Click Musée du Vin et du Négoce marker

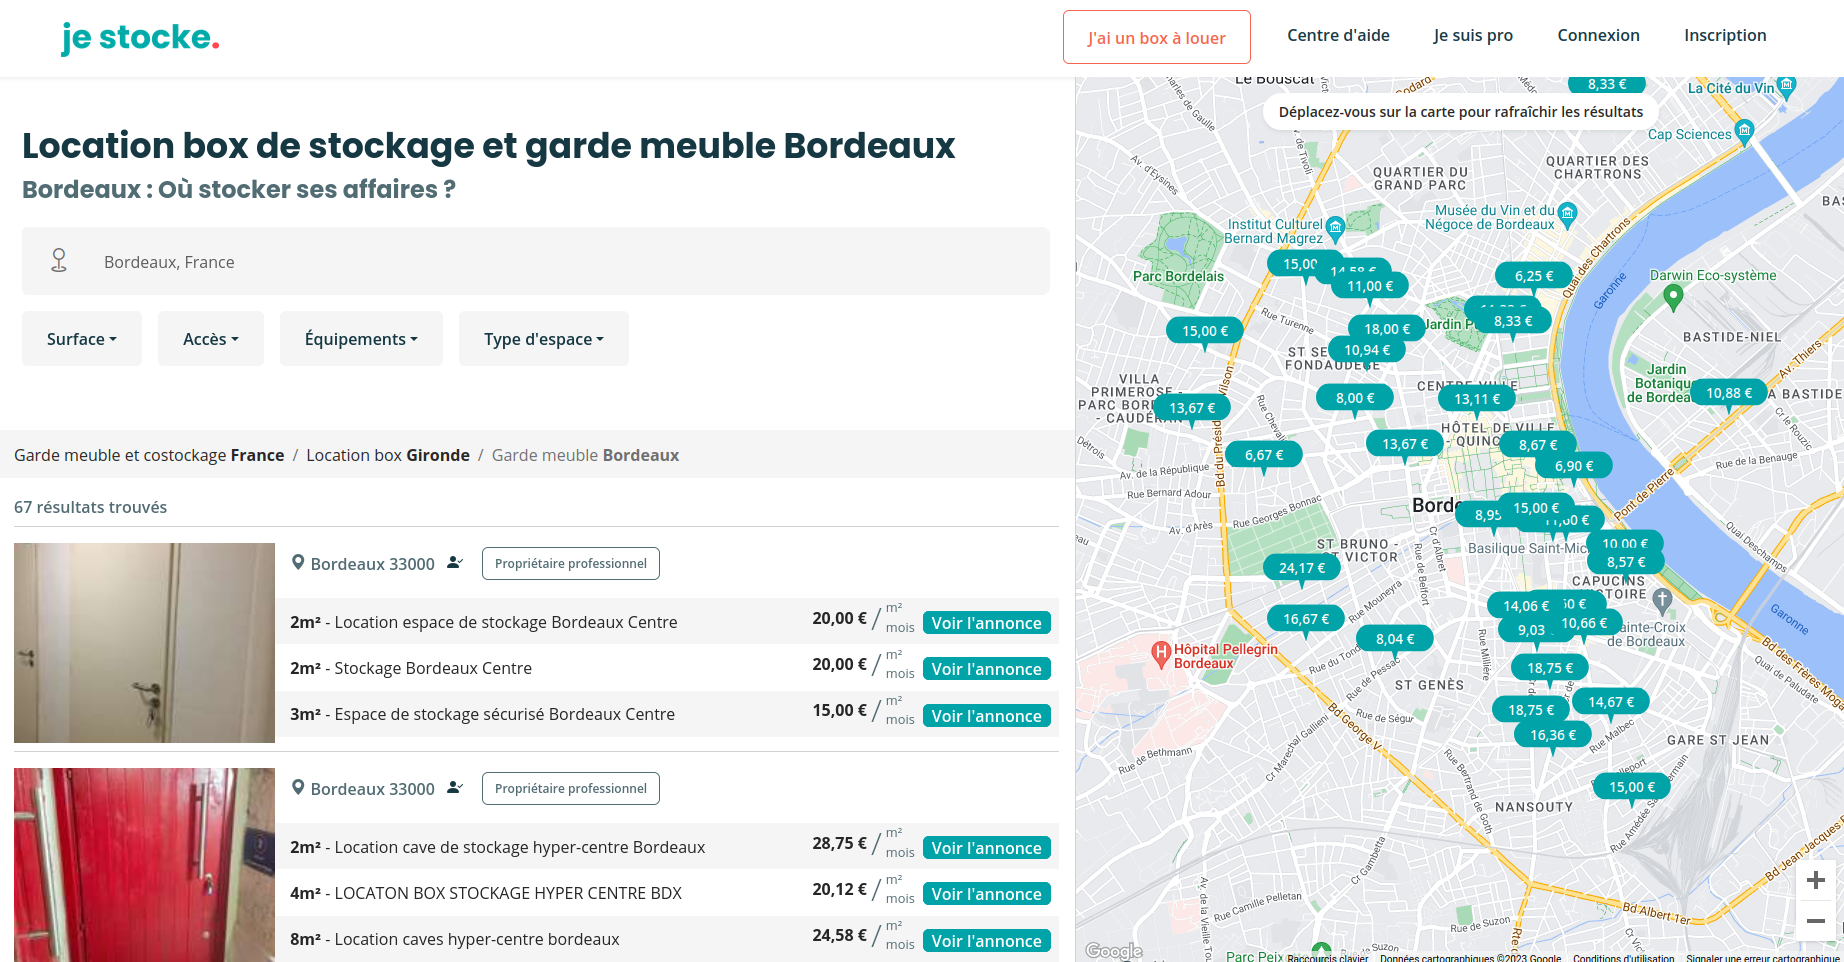click(x=1568, y=213)
